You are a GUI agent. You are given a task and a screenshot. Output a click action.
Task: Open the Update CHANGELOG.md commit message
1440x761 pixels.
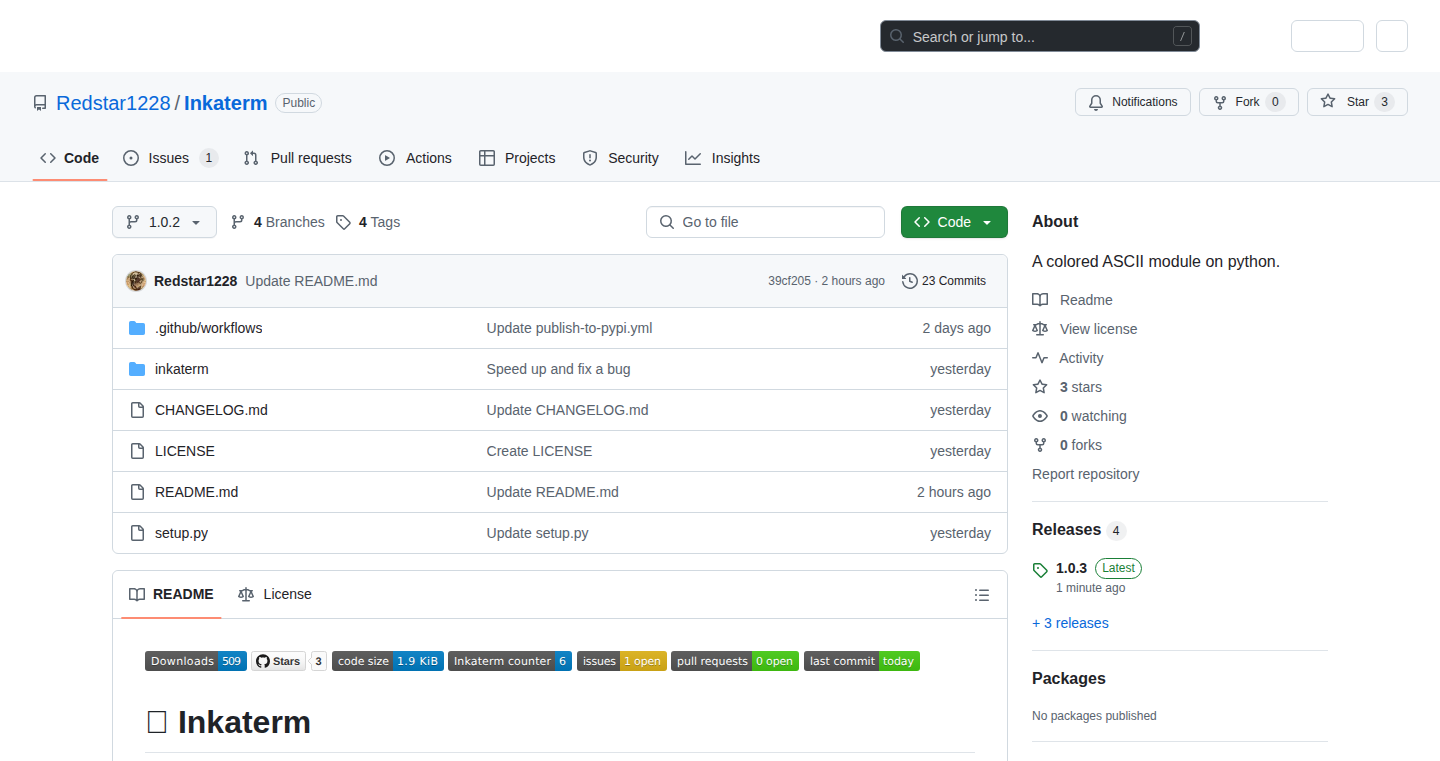[567, 410]
